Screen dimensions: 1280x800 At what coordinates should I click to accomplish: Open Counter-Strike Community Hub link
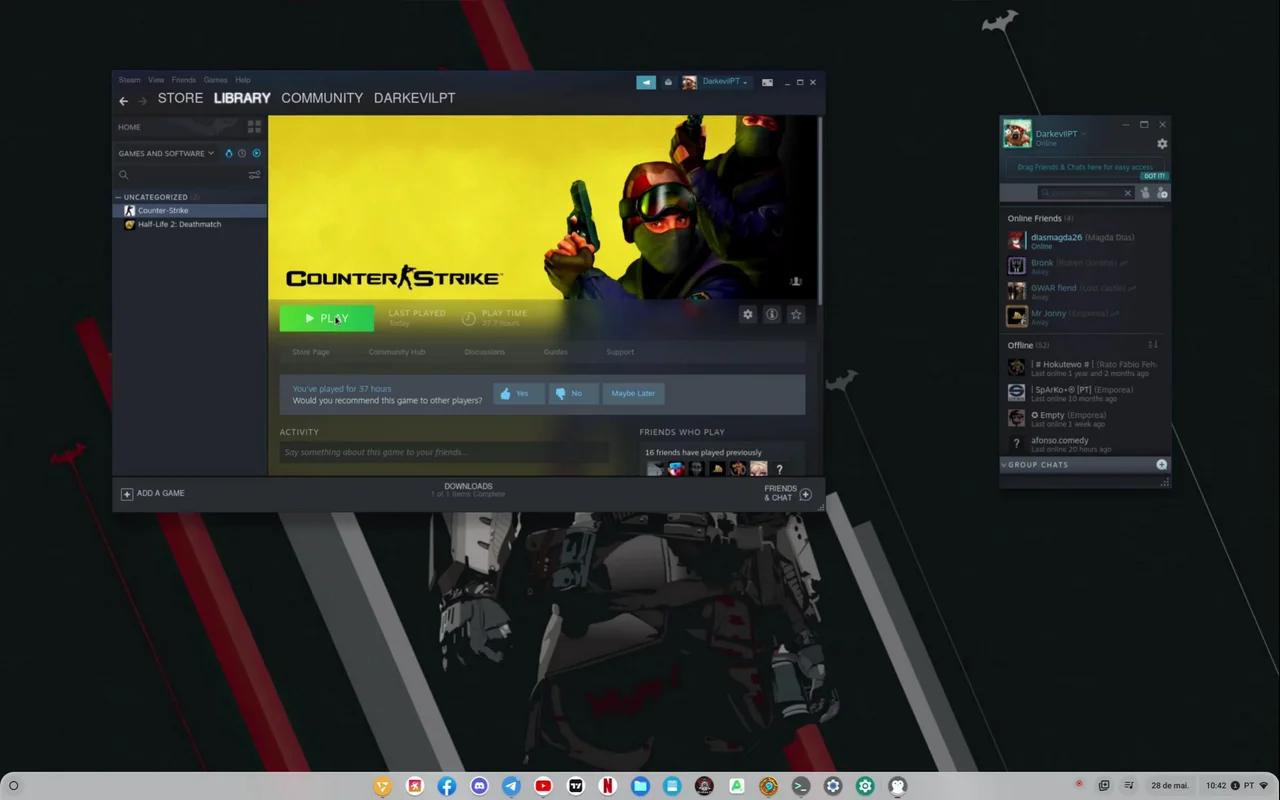point(397,352)
